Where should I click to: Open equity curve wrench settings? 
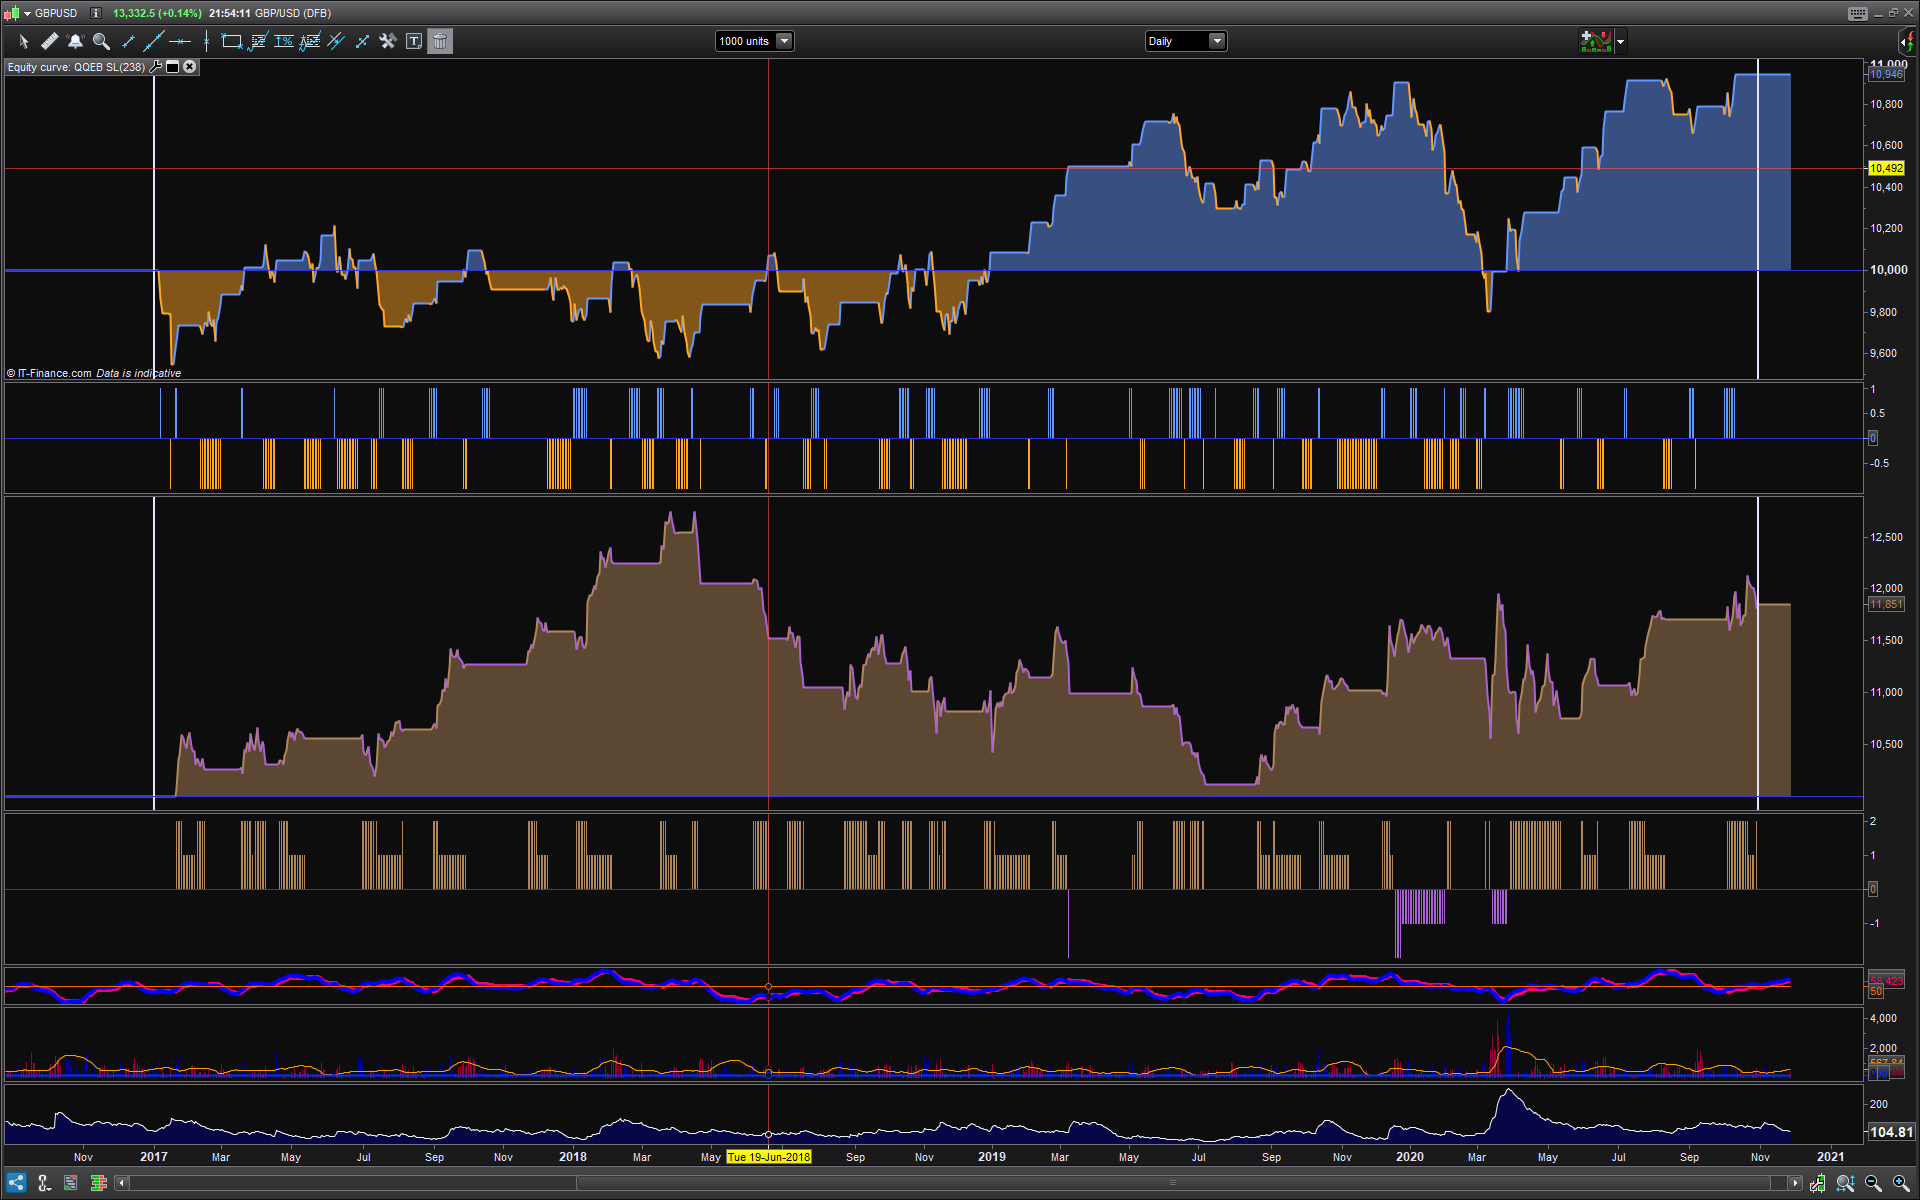point(155,67)
